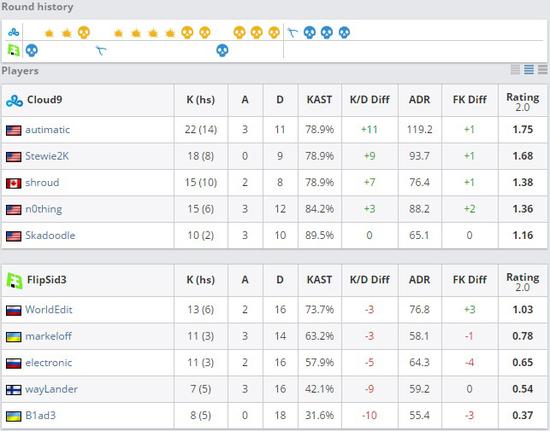
Task: Click the FlipSid3 logo in players table header
Action: 14,281
